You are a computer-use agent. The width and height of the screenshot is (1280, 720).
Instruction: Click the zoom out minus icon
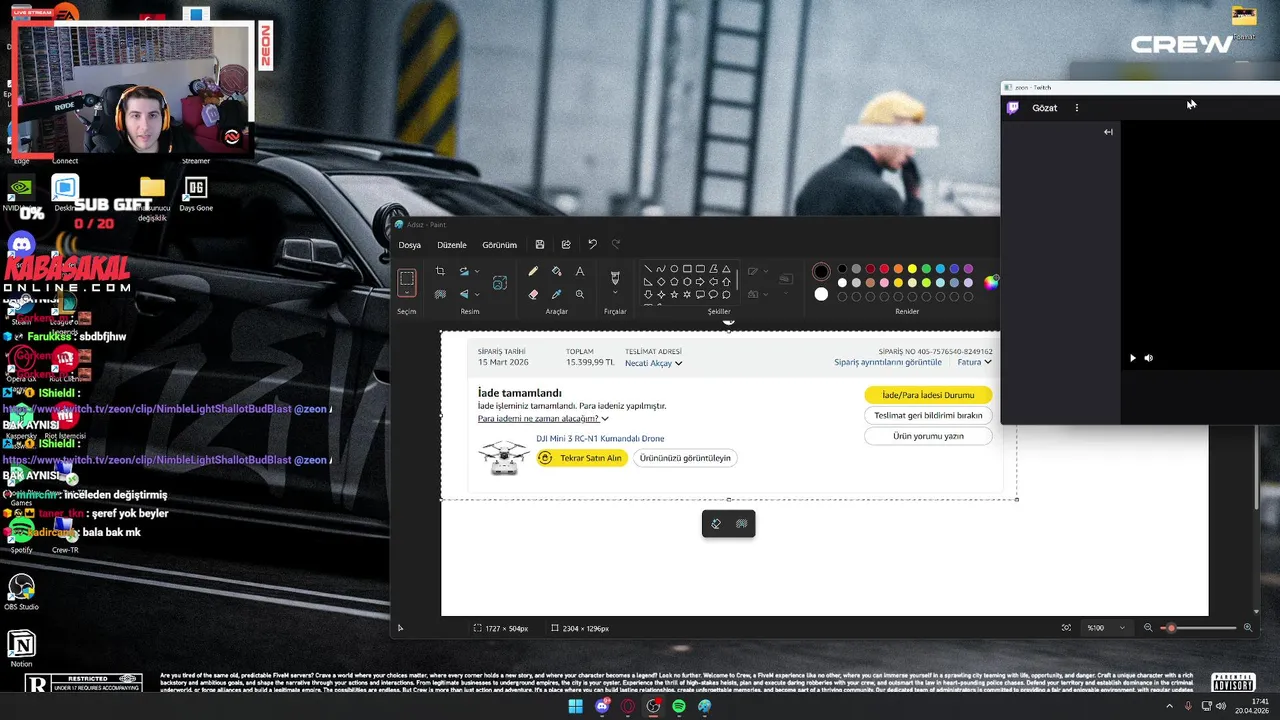pos(1148,628)
